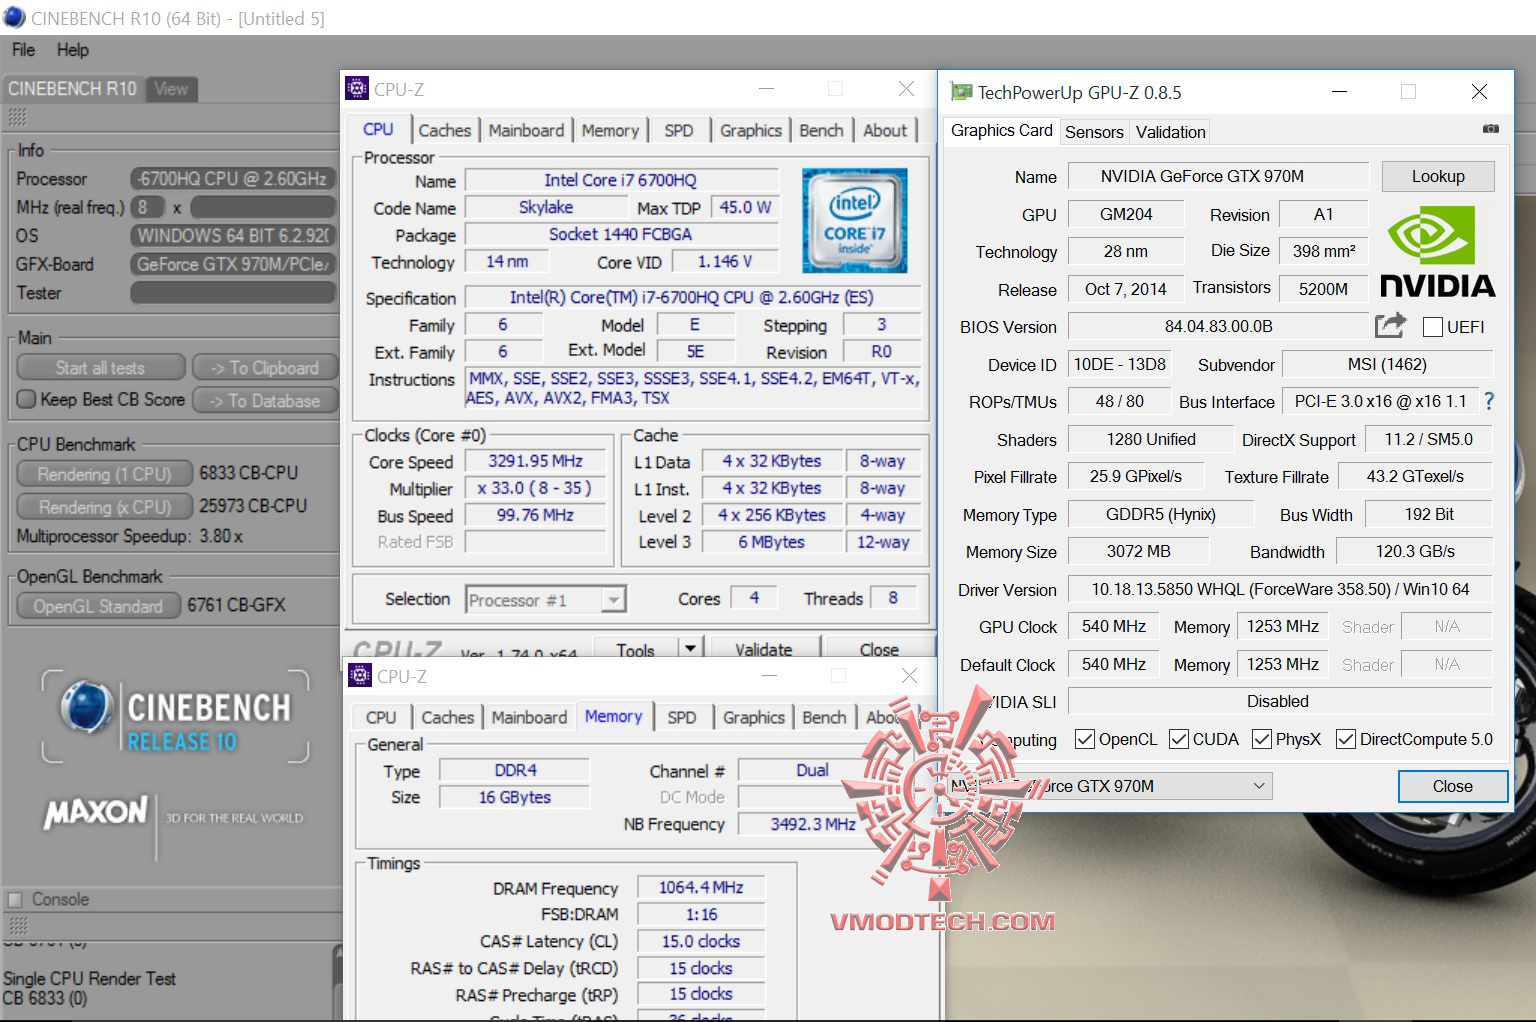1536x1022 pixels.
Task: Click the 25973 CB-CPU score
Action: coord(253,506)
